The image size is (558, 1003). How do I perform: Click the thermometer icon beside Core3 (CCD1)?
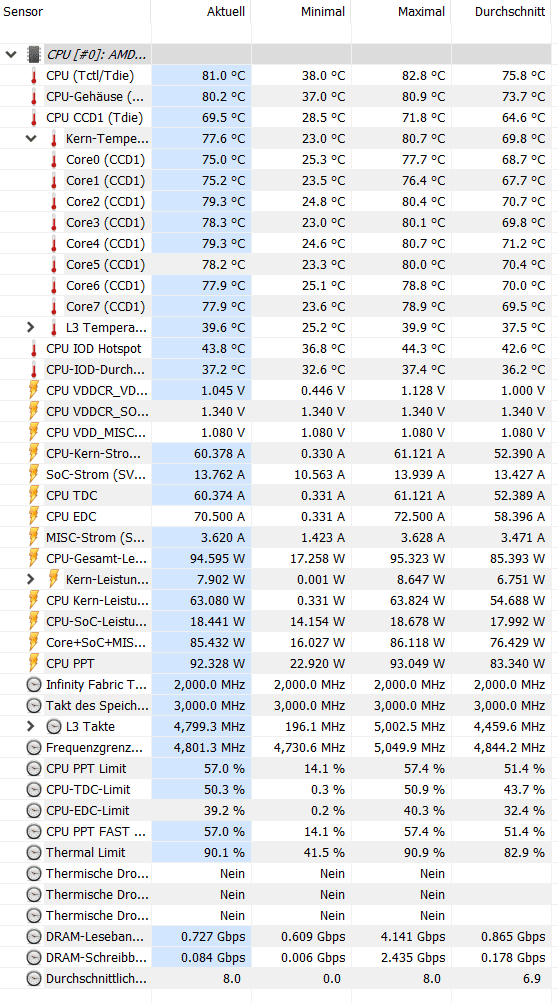(54, 223)
